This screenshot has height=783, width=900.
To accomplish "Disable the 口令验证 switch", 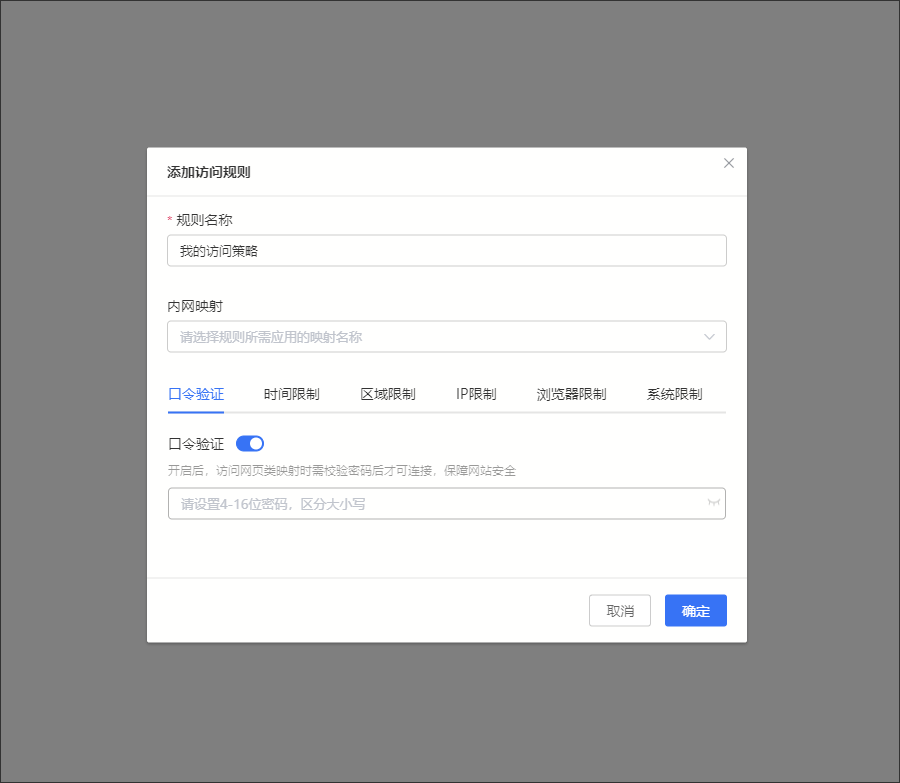I will [x=250, y=443].
